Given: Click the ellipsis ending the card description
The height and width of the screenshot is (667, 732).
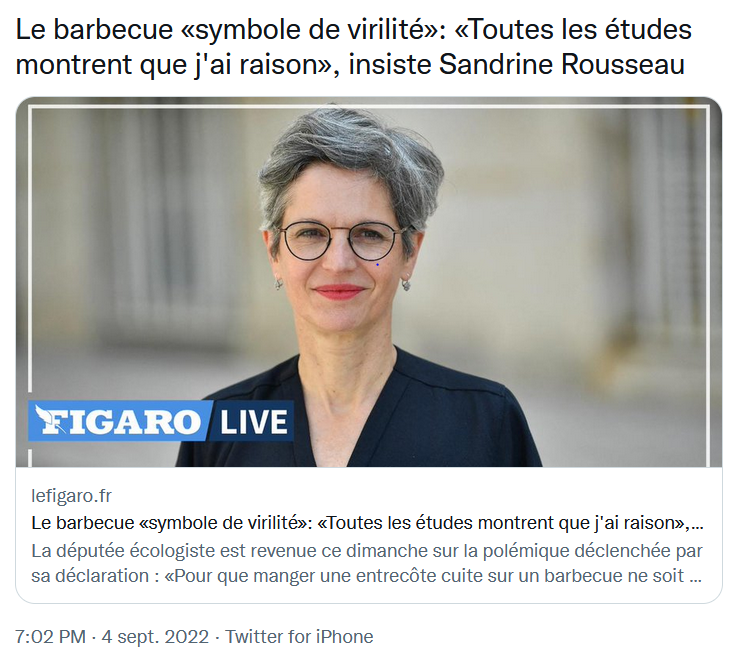Looking at the screenshot, I should point(696,578).
